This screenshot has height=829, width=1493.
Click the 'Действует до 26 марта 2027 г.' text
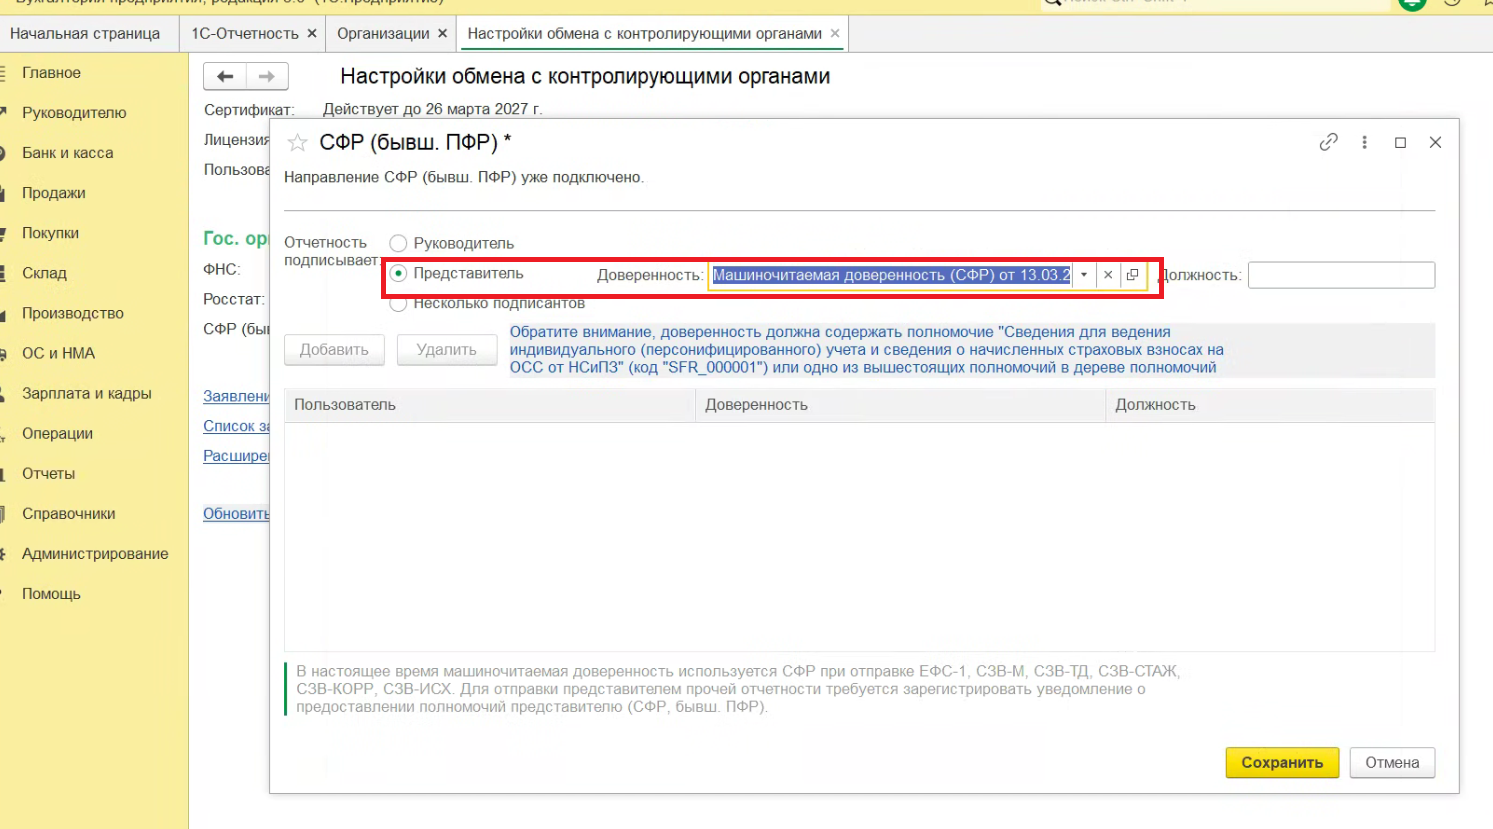pos(432,109)
